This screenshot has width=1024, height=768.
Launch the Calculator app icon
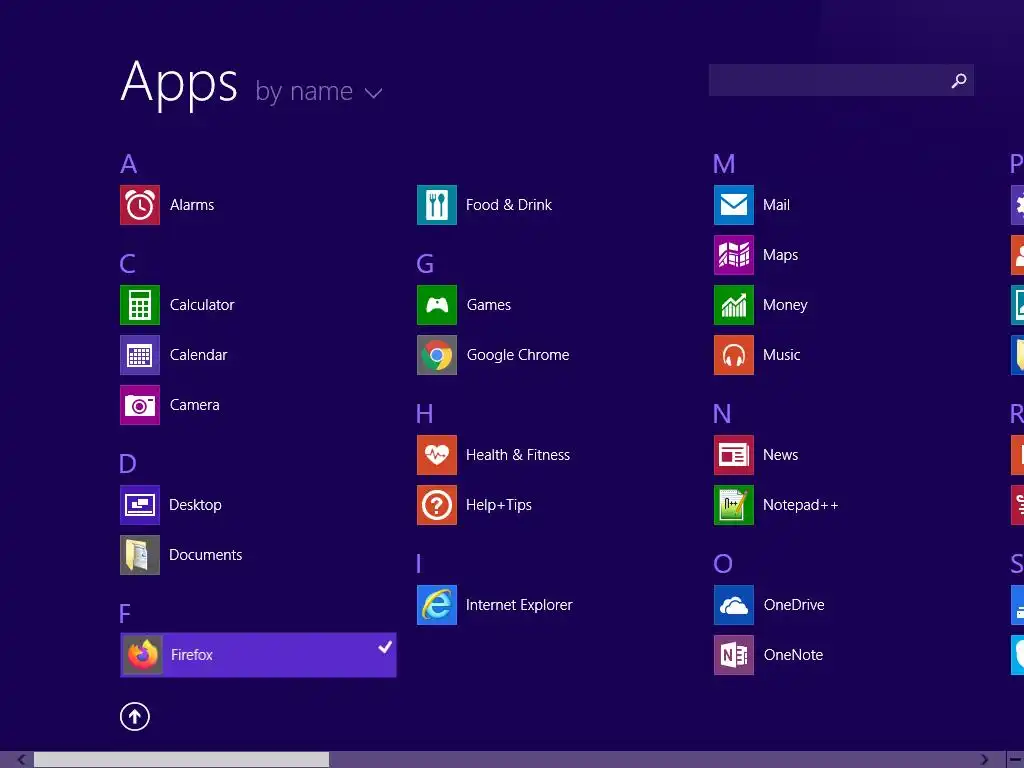pyautogui.click(x=140, y=305)
